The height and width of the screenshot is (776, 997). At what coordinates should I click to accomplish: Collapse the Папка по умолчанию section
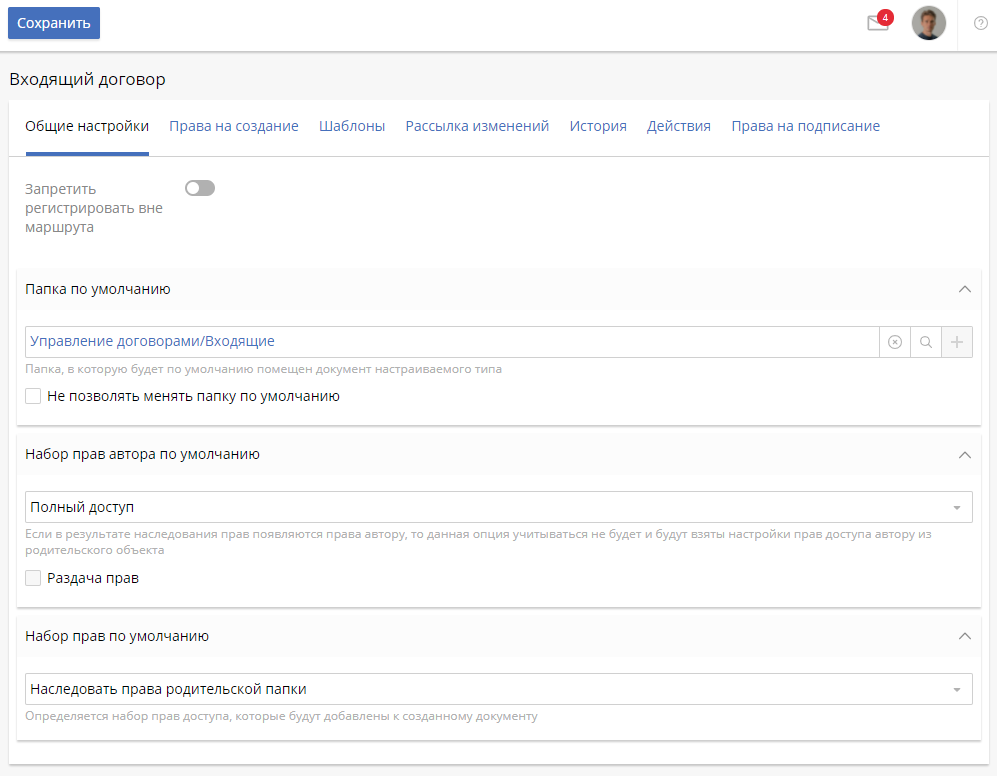point(965,289)
